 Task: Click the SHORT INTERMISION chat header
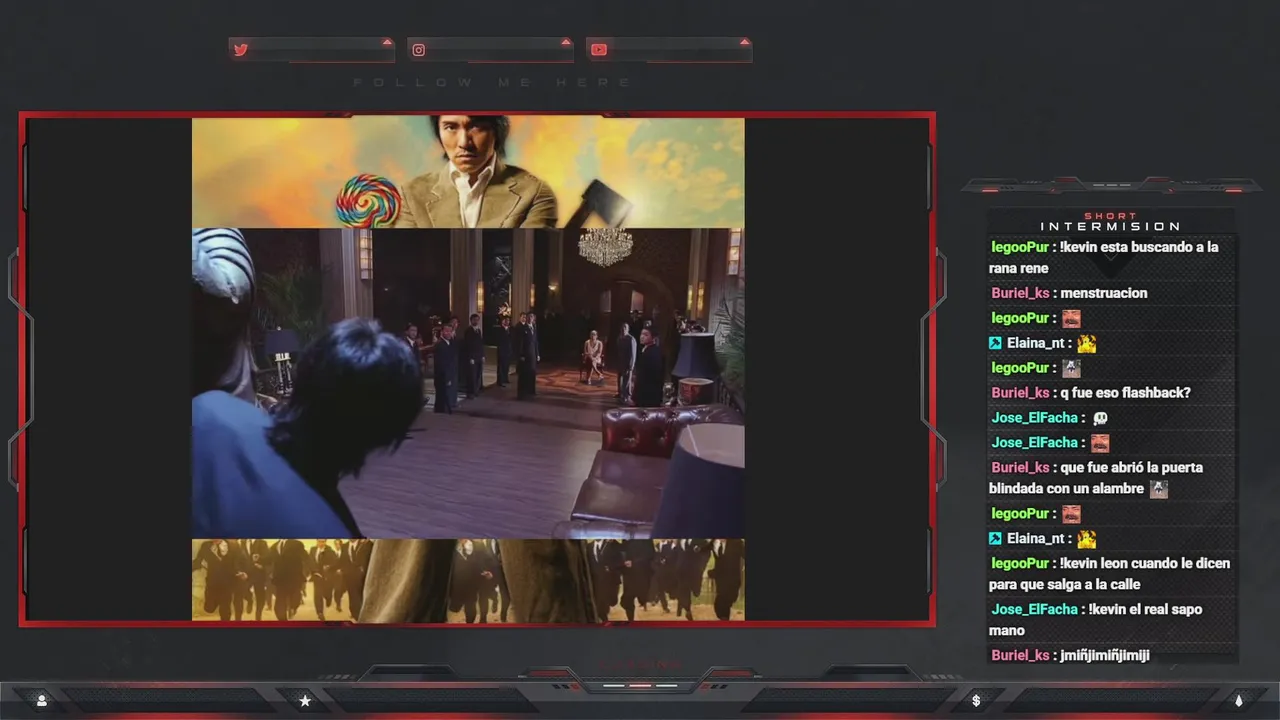click(1110, 221)
